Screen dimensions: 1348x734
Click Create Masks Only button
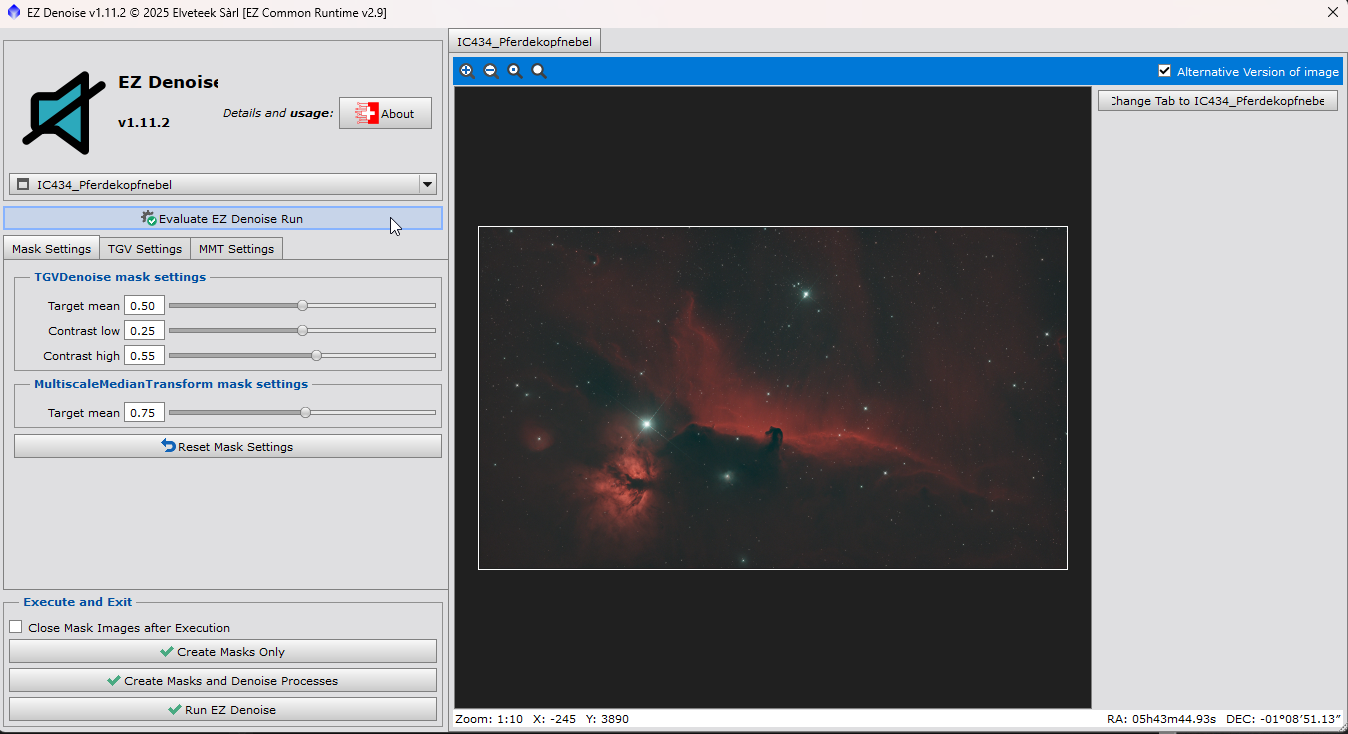(223, 651)
